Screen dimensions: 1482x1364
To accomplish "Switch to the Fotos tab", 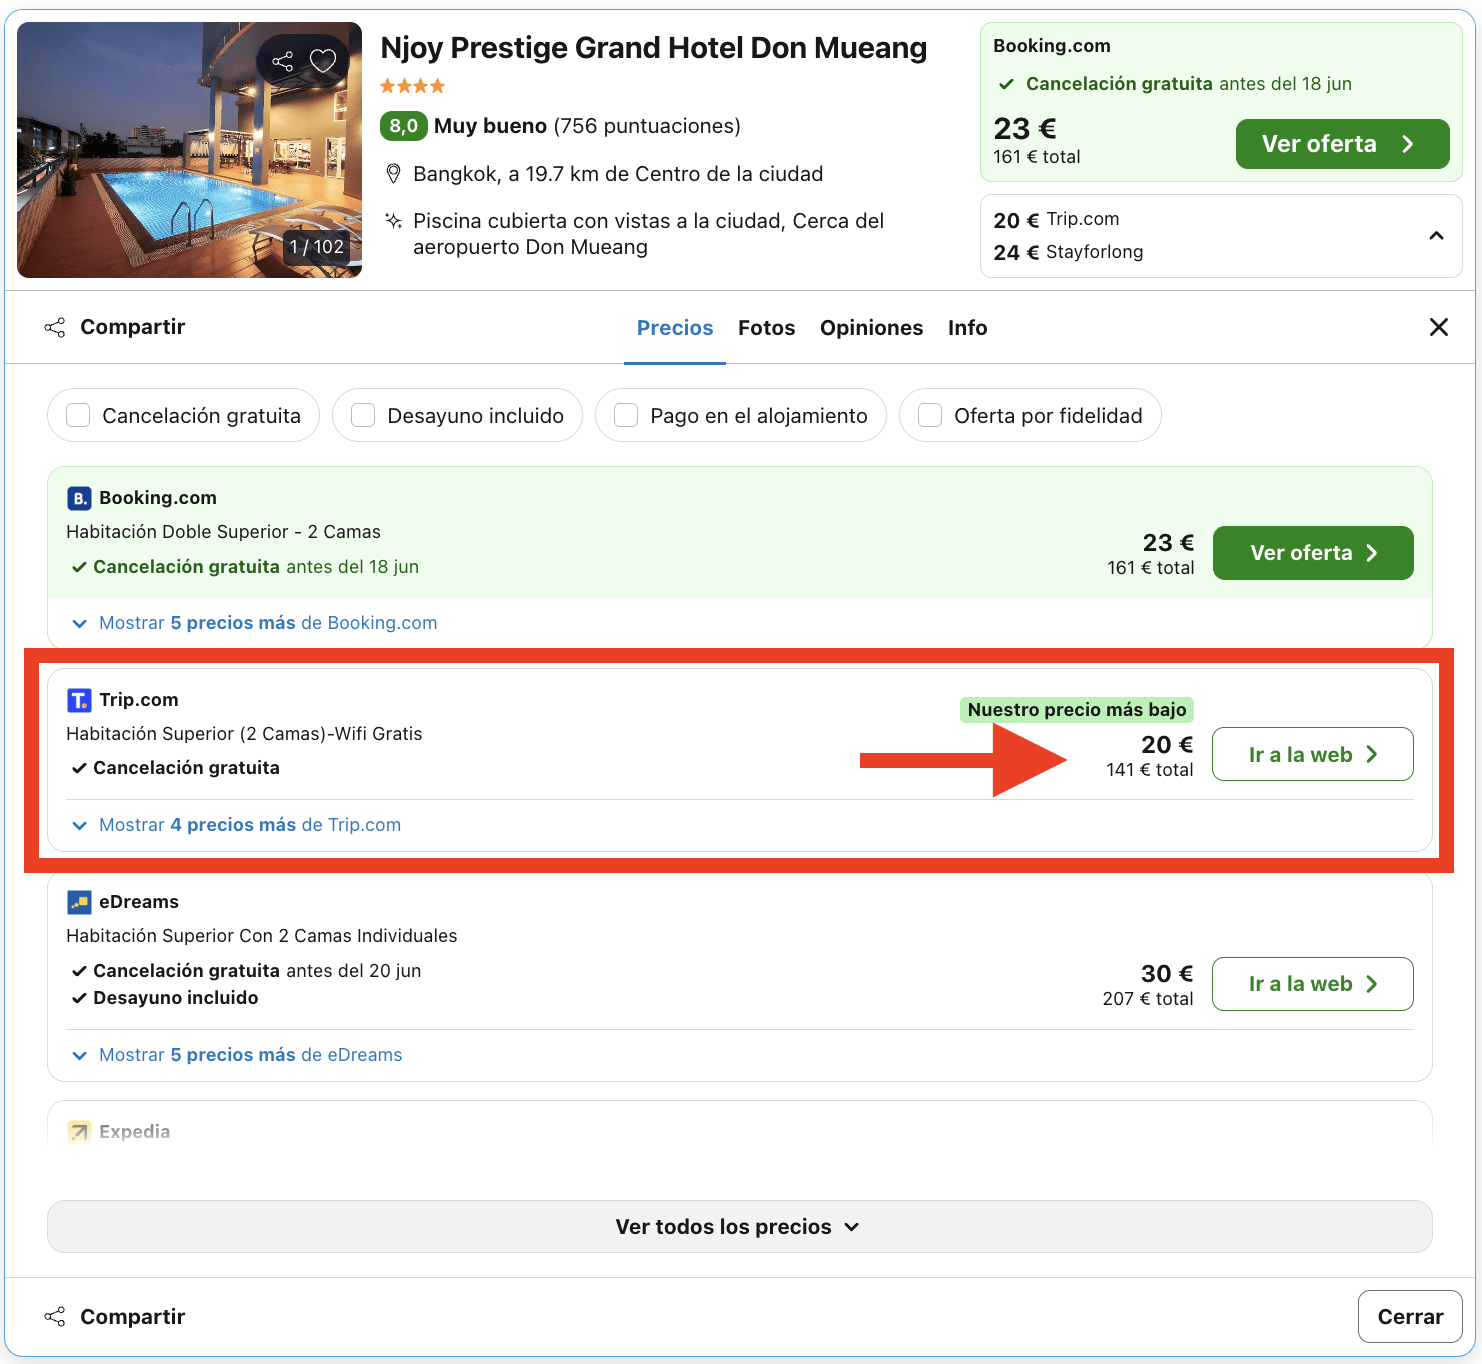I will (x=766, y=328).
